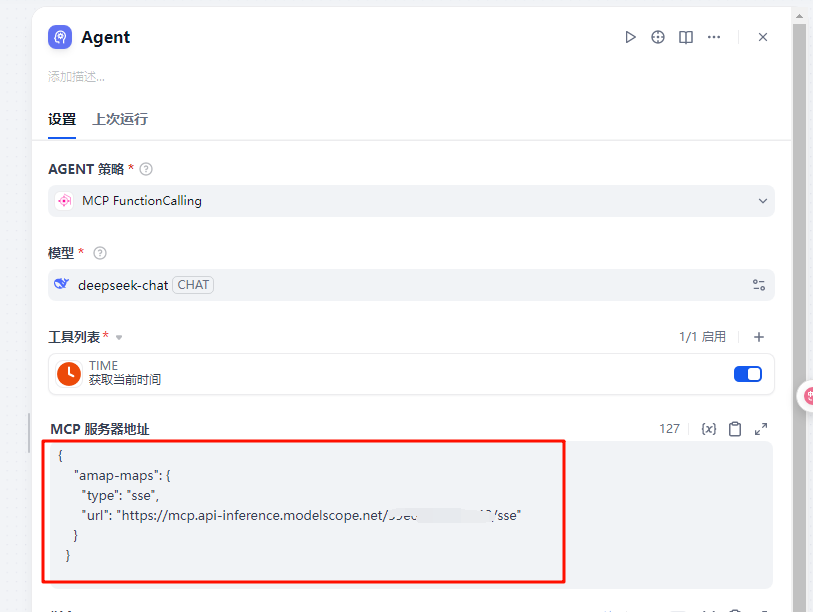Switch to the 上次运行 tab
The height and width of the screenshot is (612, 813).
click(x=120, y=119)
